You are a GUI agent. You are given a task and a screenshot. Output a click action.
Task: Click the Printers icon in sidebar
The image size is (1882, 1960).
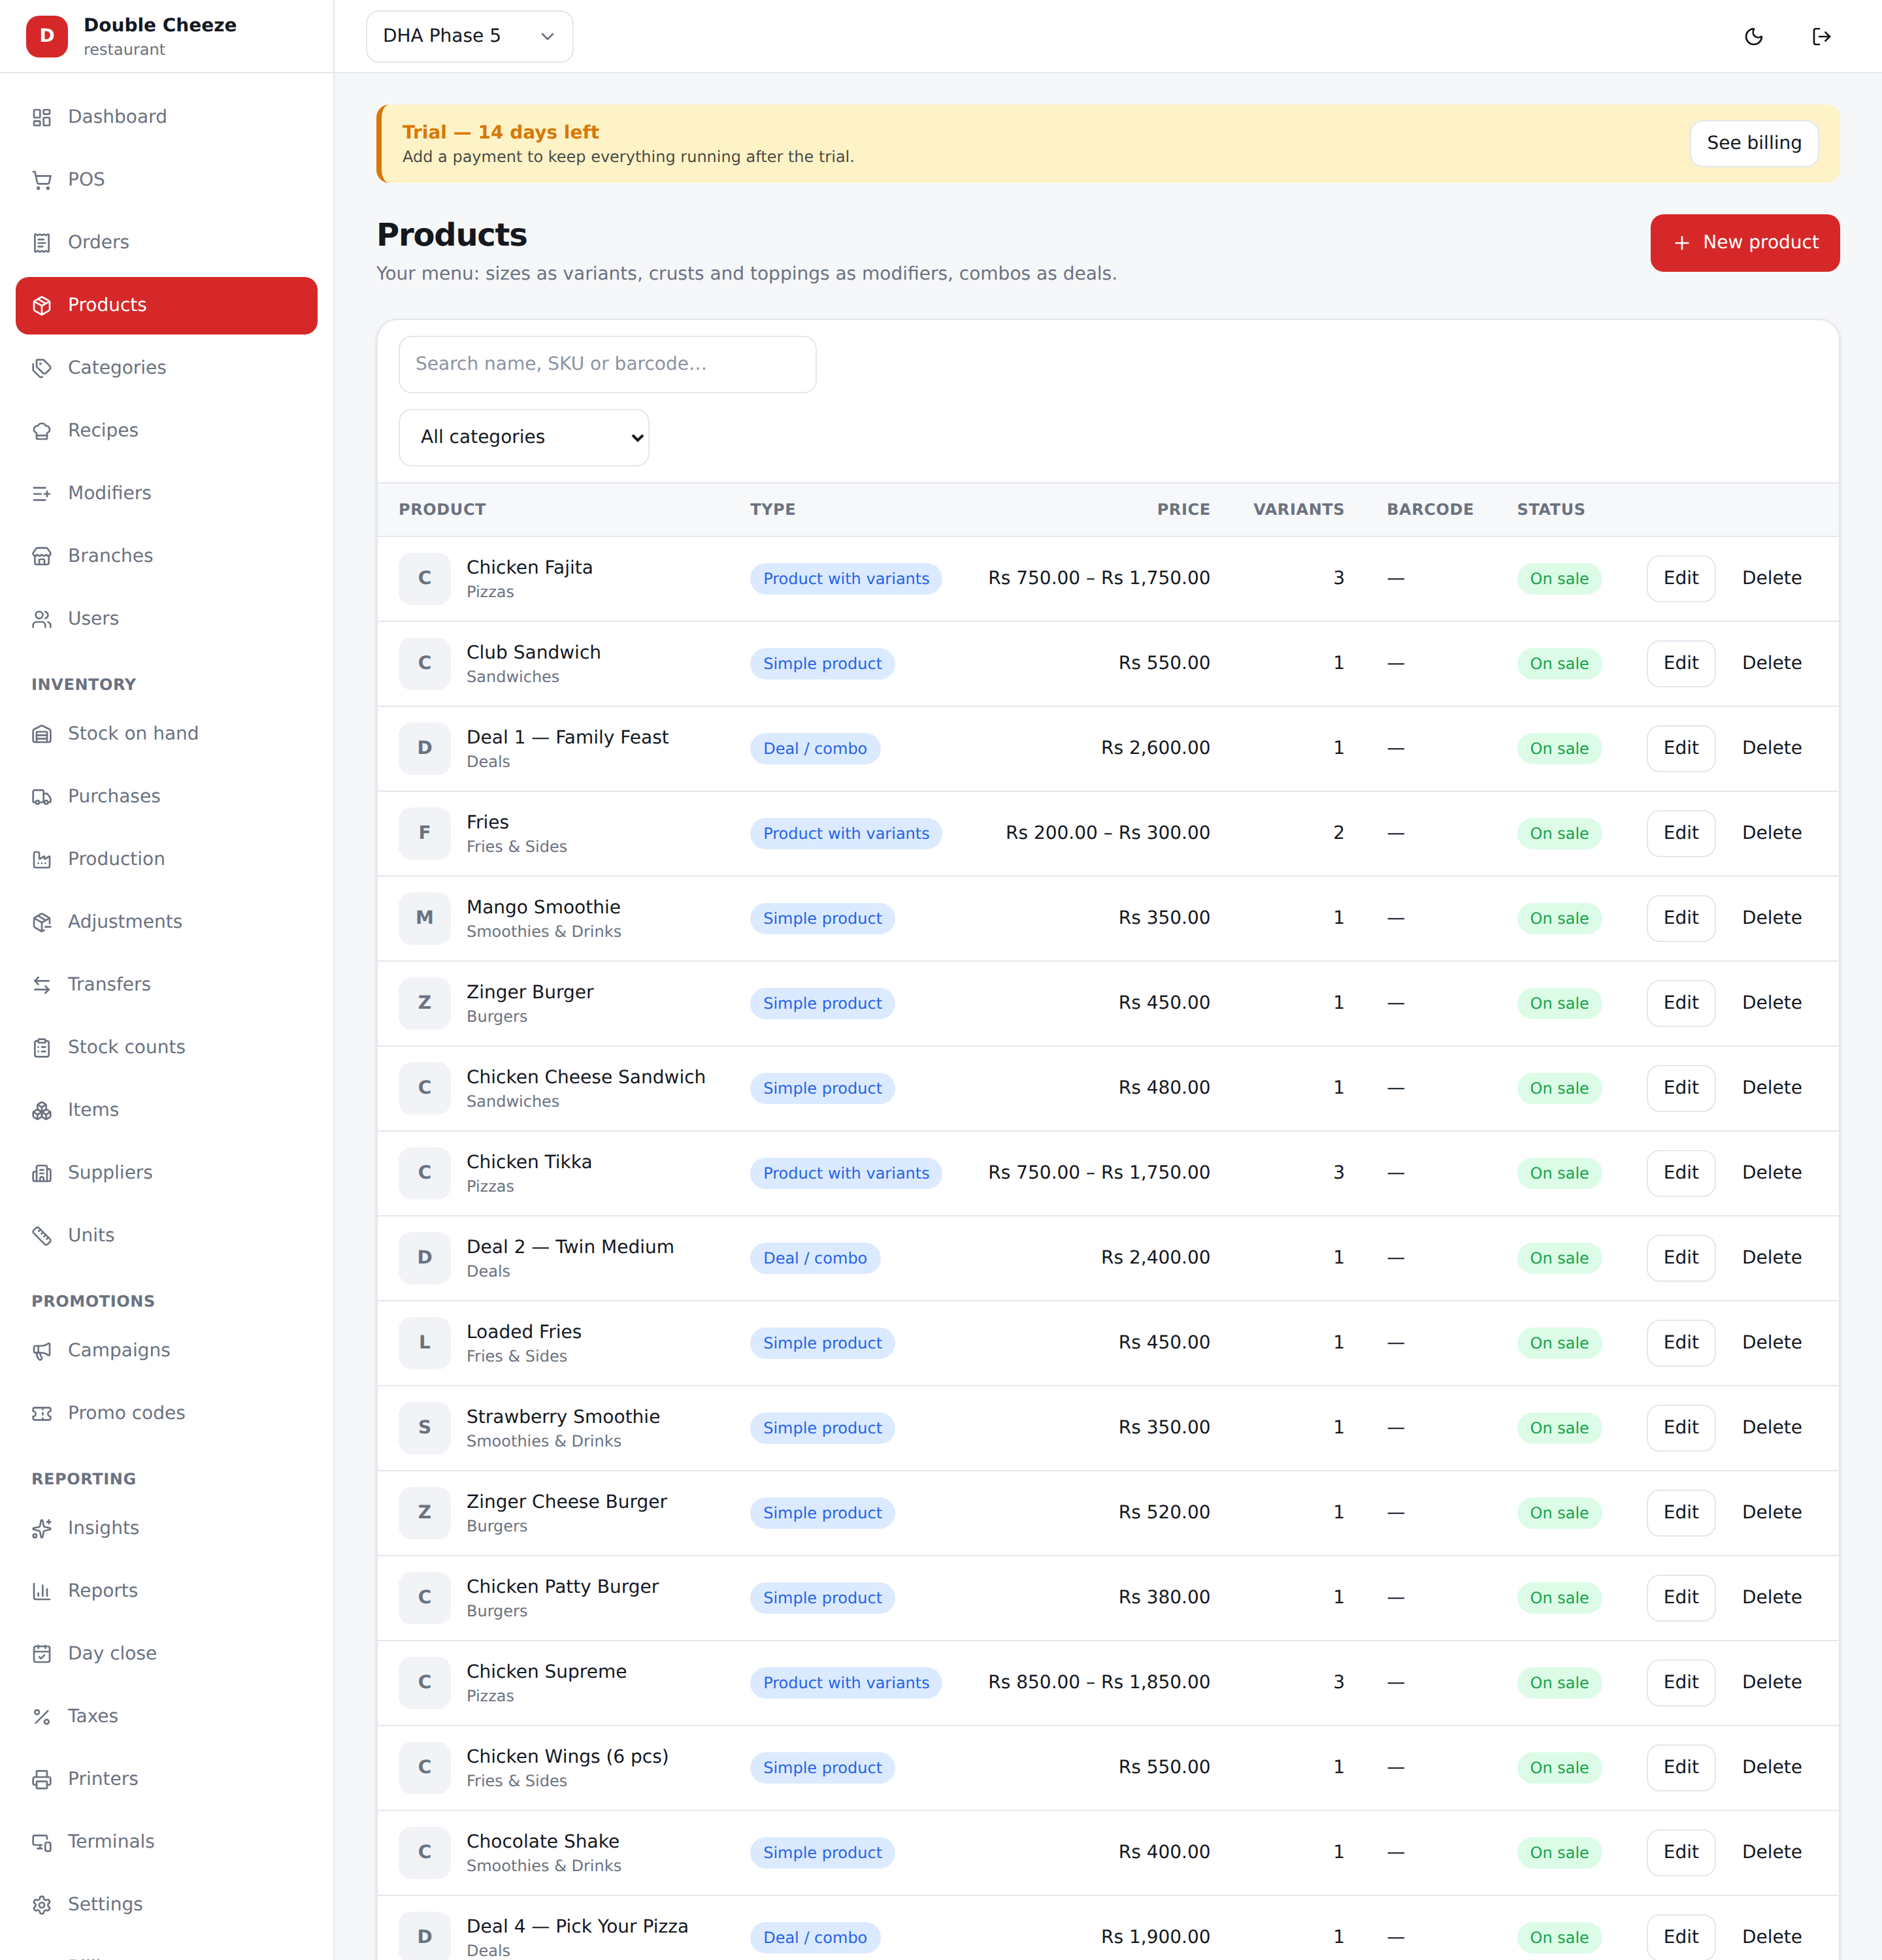42,1779
